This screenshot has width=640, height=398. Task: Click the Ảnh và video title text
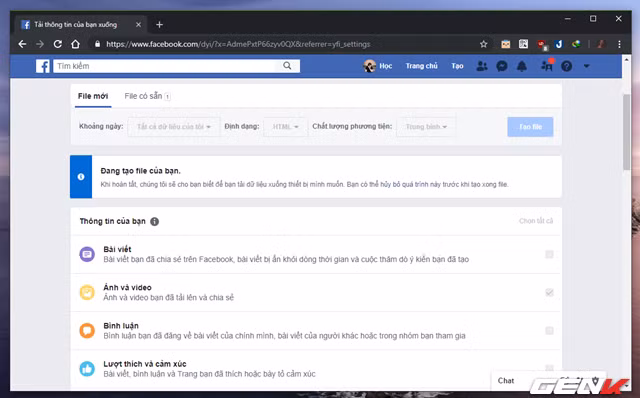(x=127, y=287)
